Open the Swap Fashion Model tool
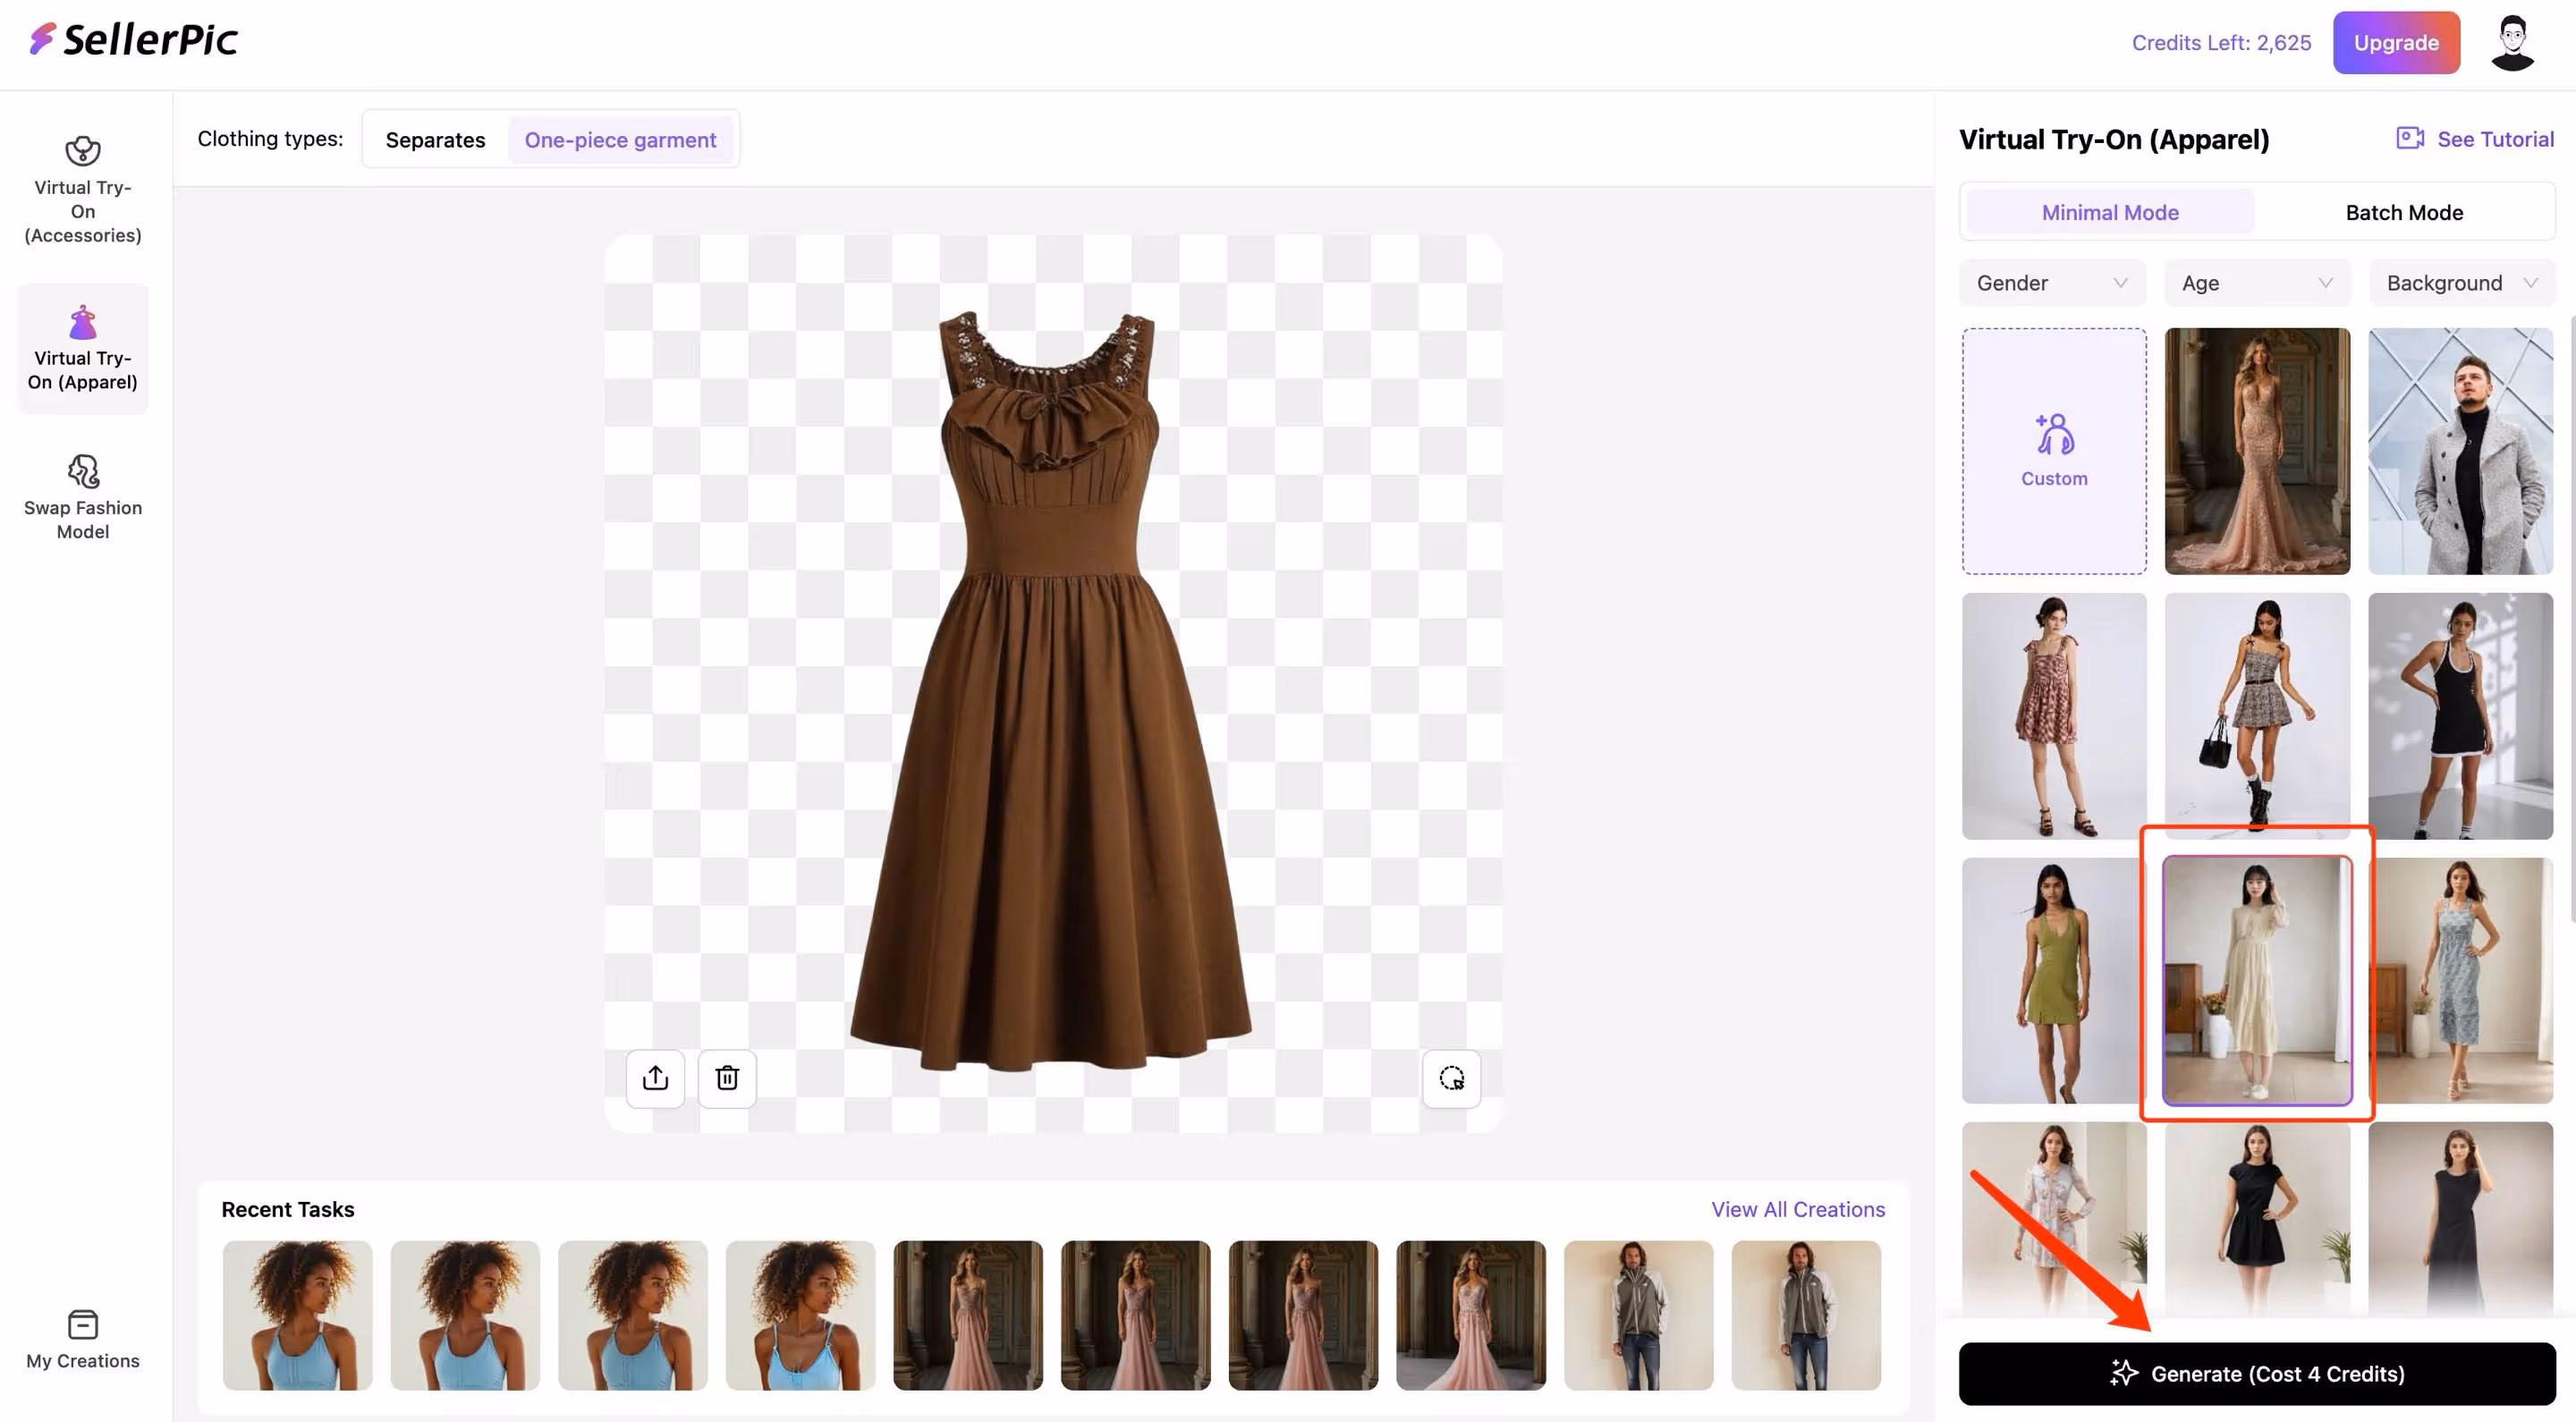 83,497
